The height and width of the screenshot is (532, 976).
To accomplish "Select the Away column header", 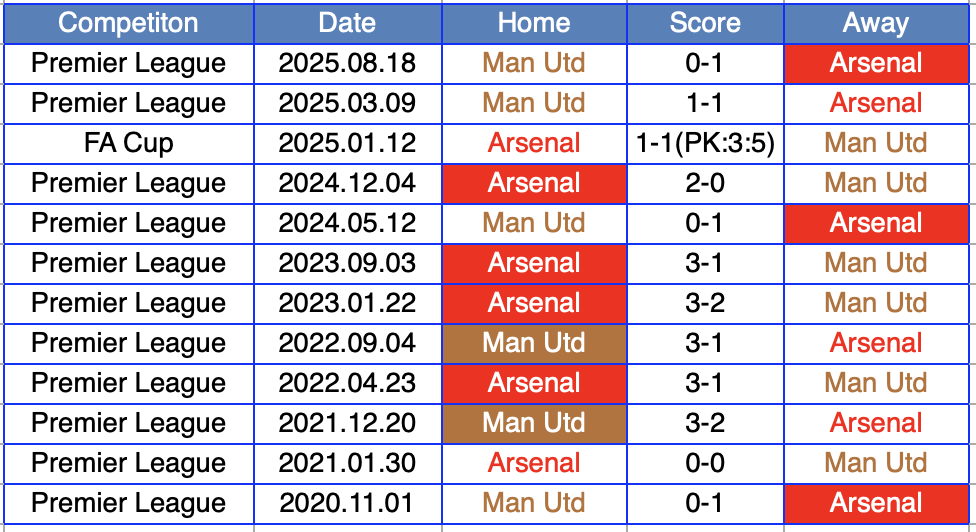I will pyautogui.click(x=876, y=23).
